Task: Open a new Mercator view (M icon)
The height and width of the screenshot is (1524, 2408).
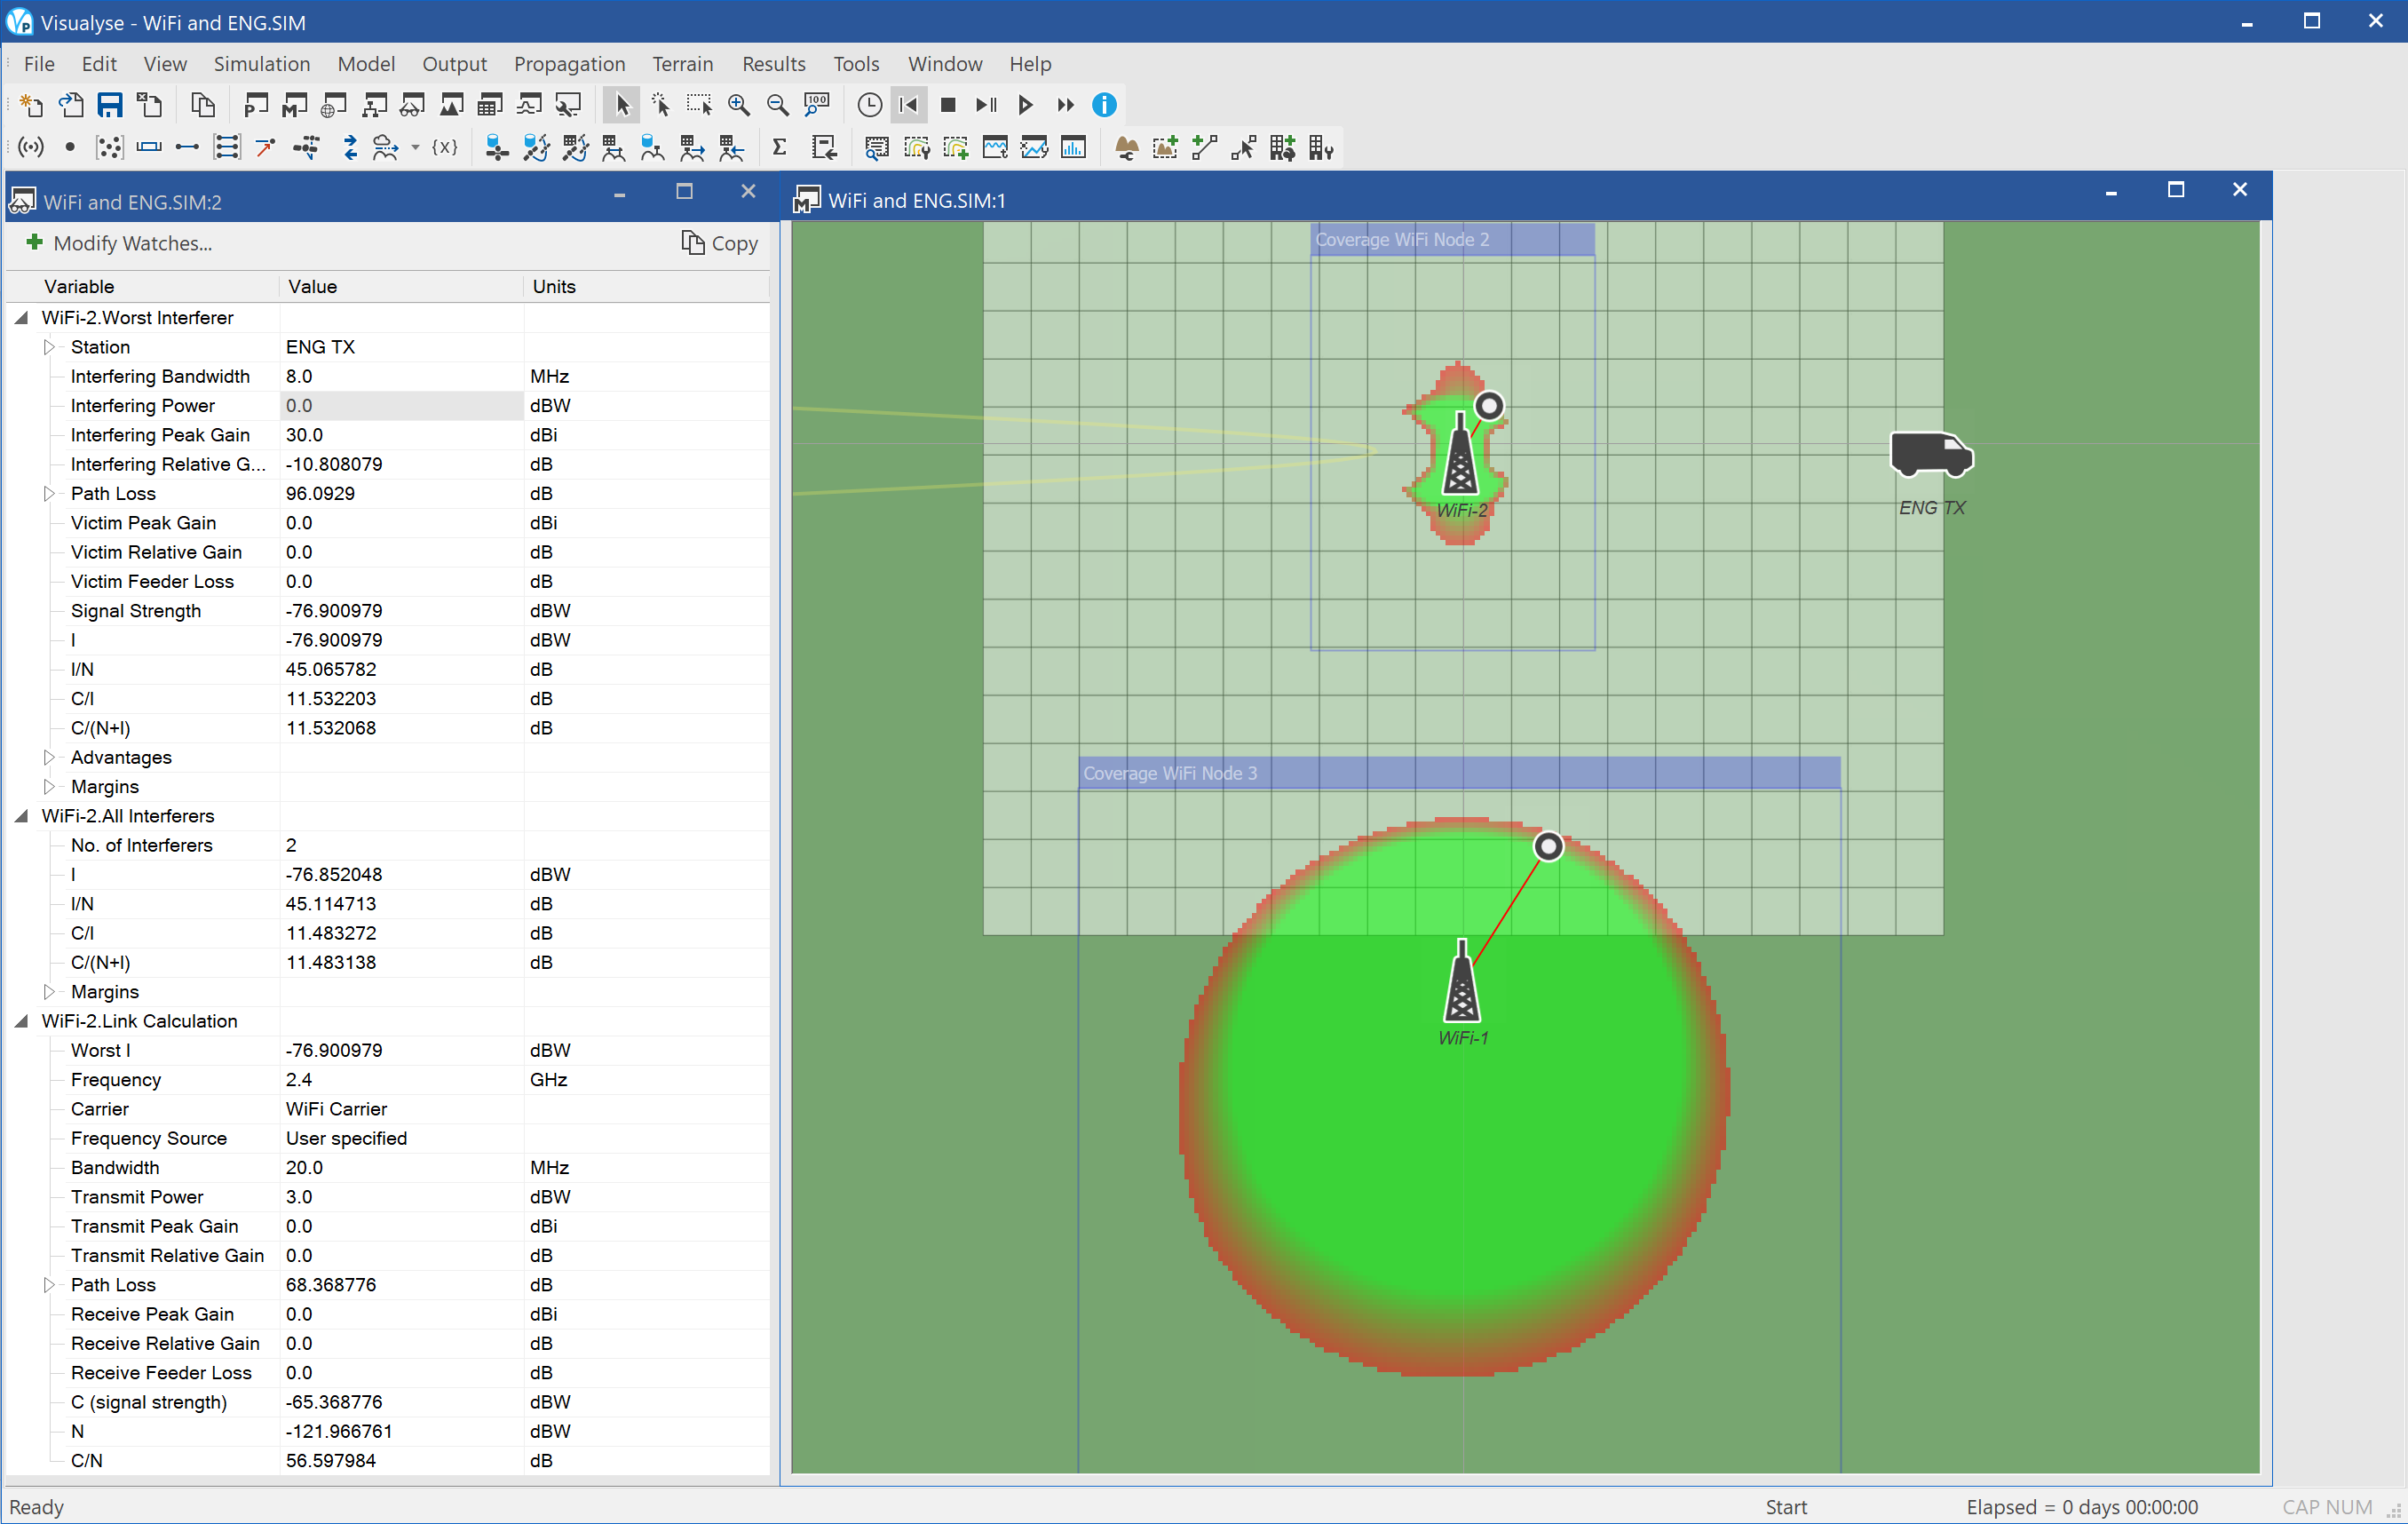Action: (295, 105)
